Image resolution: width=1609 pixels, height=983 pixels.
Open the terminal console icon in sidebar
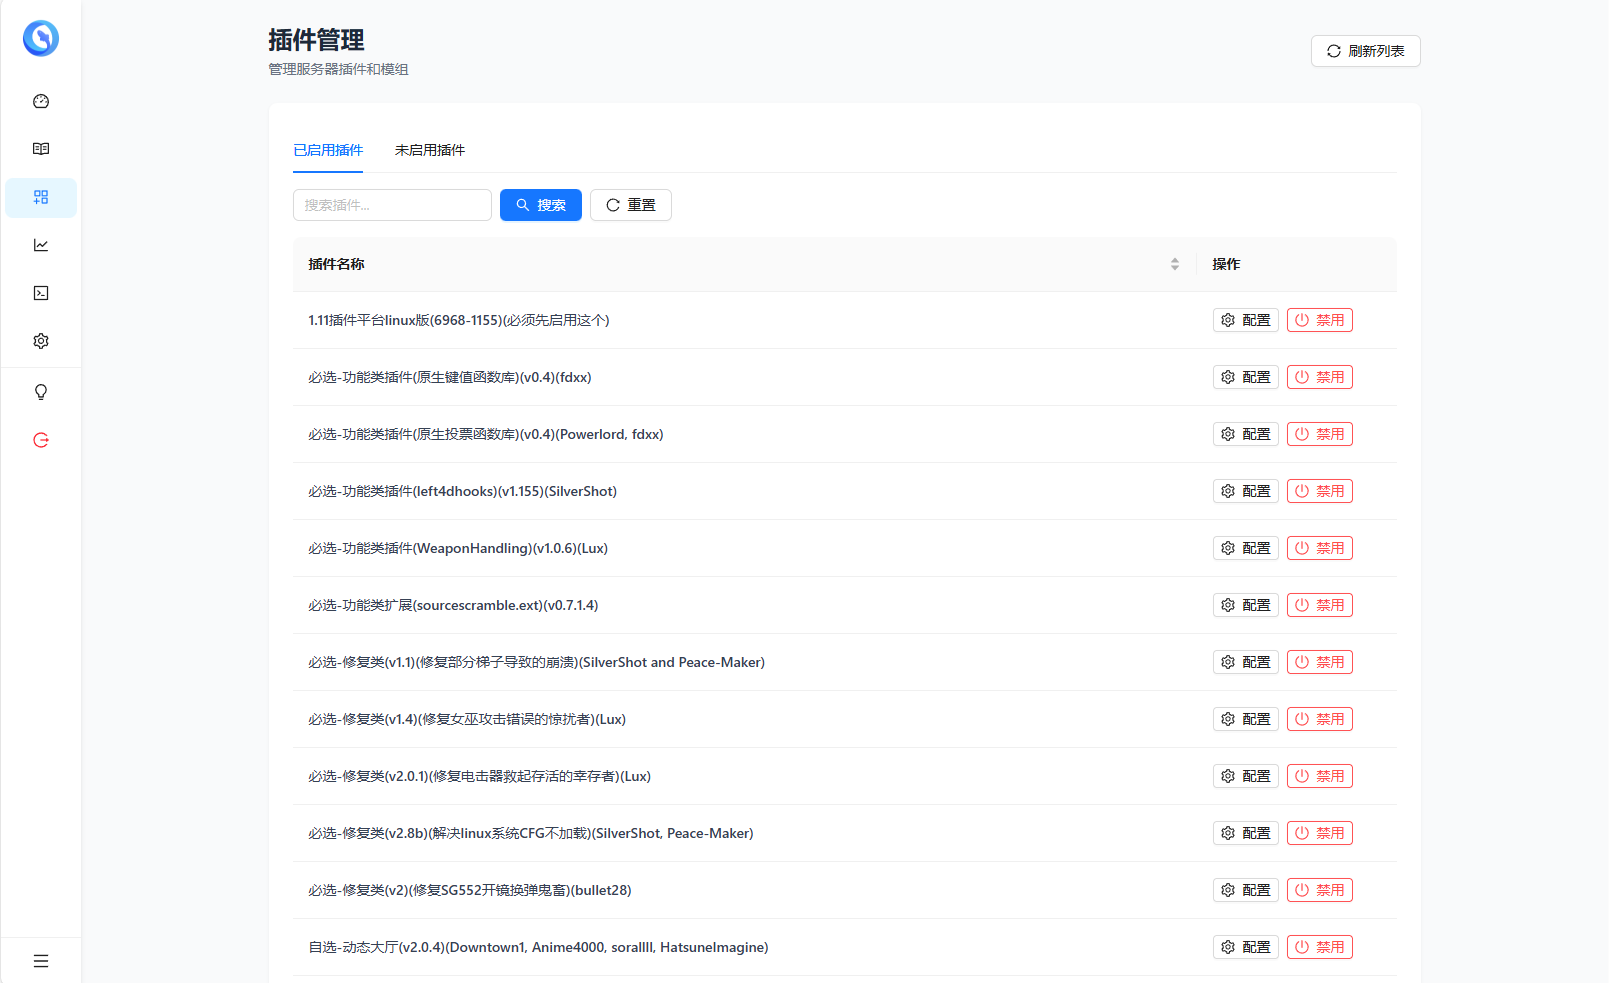pyautogui.click(x=41, y=293)
